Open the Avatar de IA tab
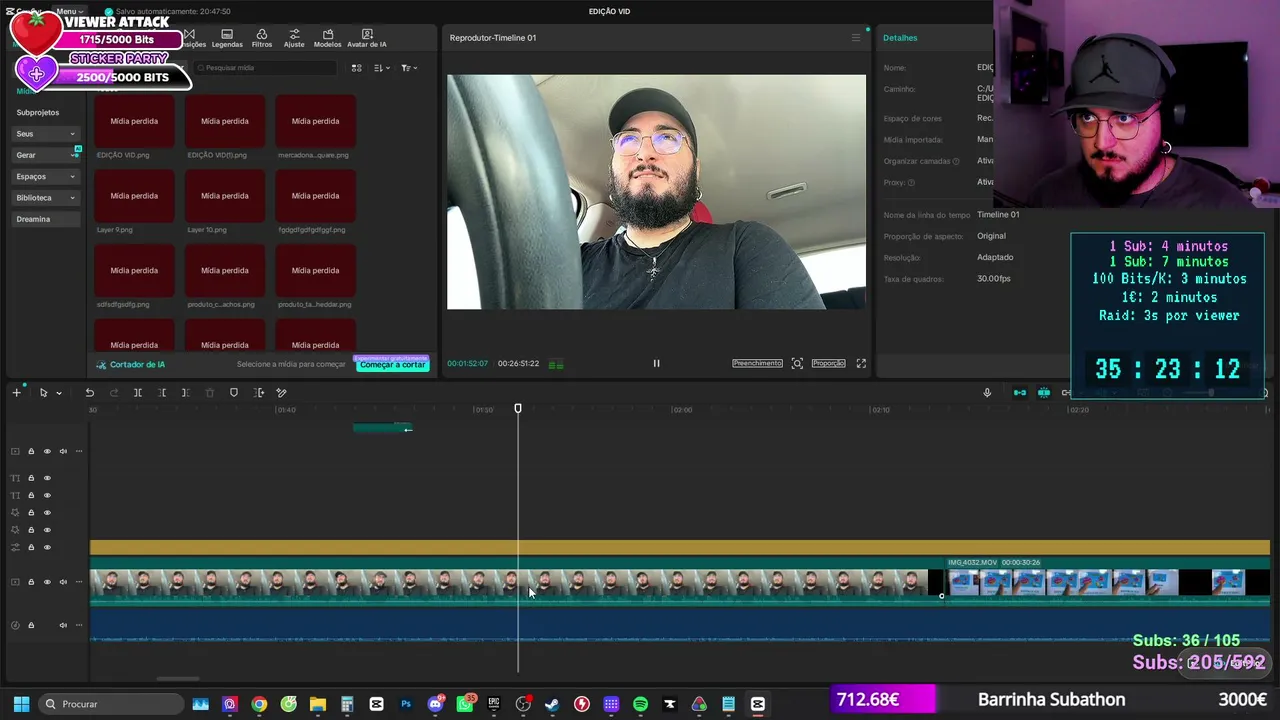This screenshot has height=720, width=1280. [367, 38]
